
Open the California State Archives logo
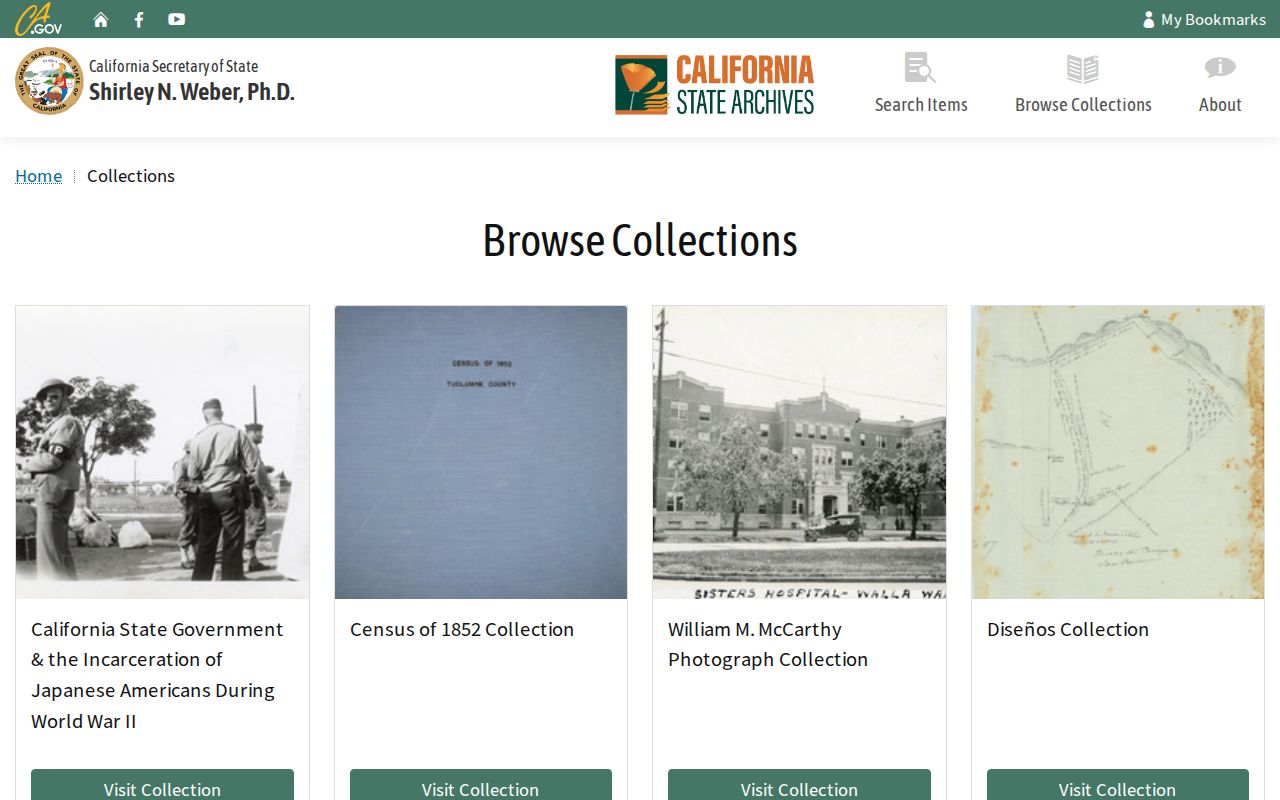point(715,85)
